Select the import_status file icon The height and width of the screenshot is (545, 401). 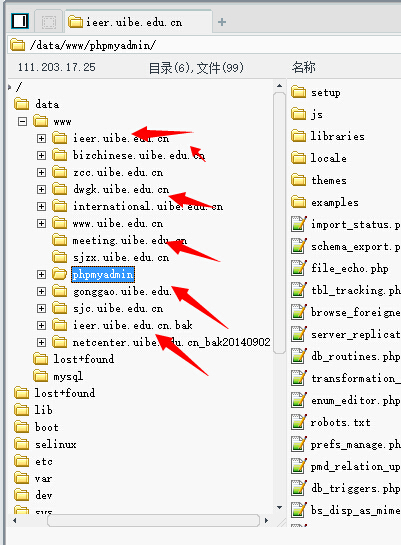pyautogui.click(x=299, y=224)
